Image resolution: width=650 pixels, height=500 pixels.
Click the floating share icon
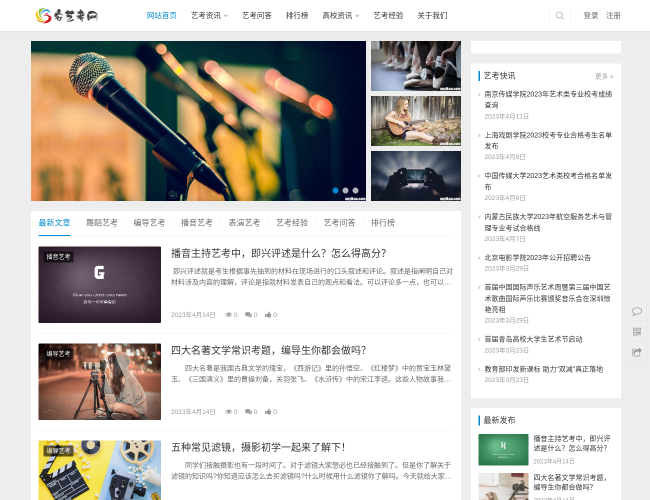[x=637, y=352]
